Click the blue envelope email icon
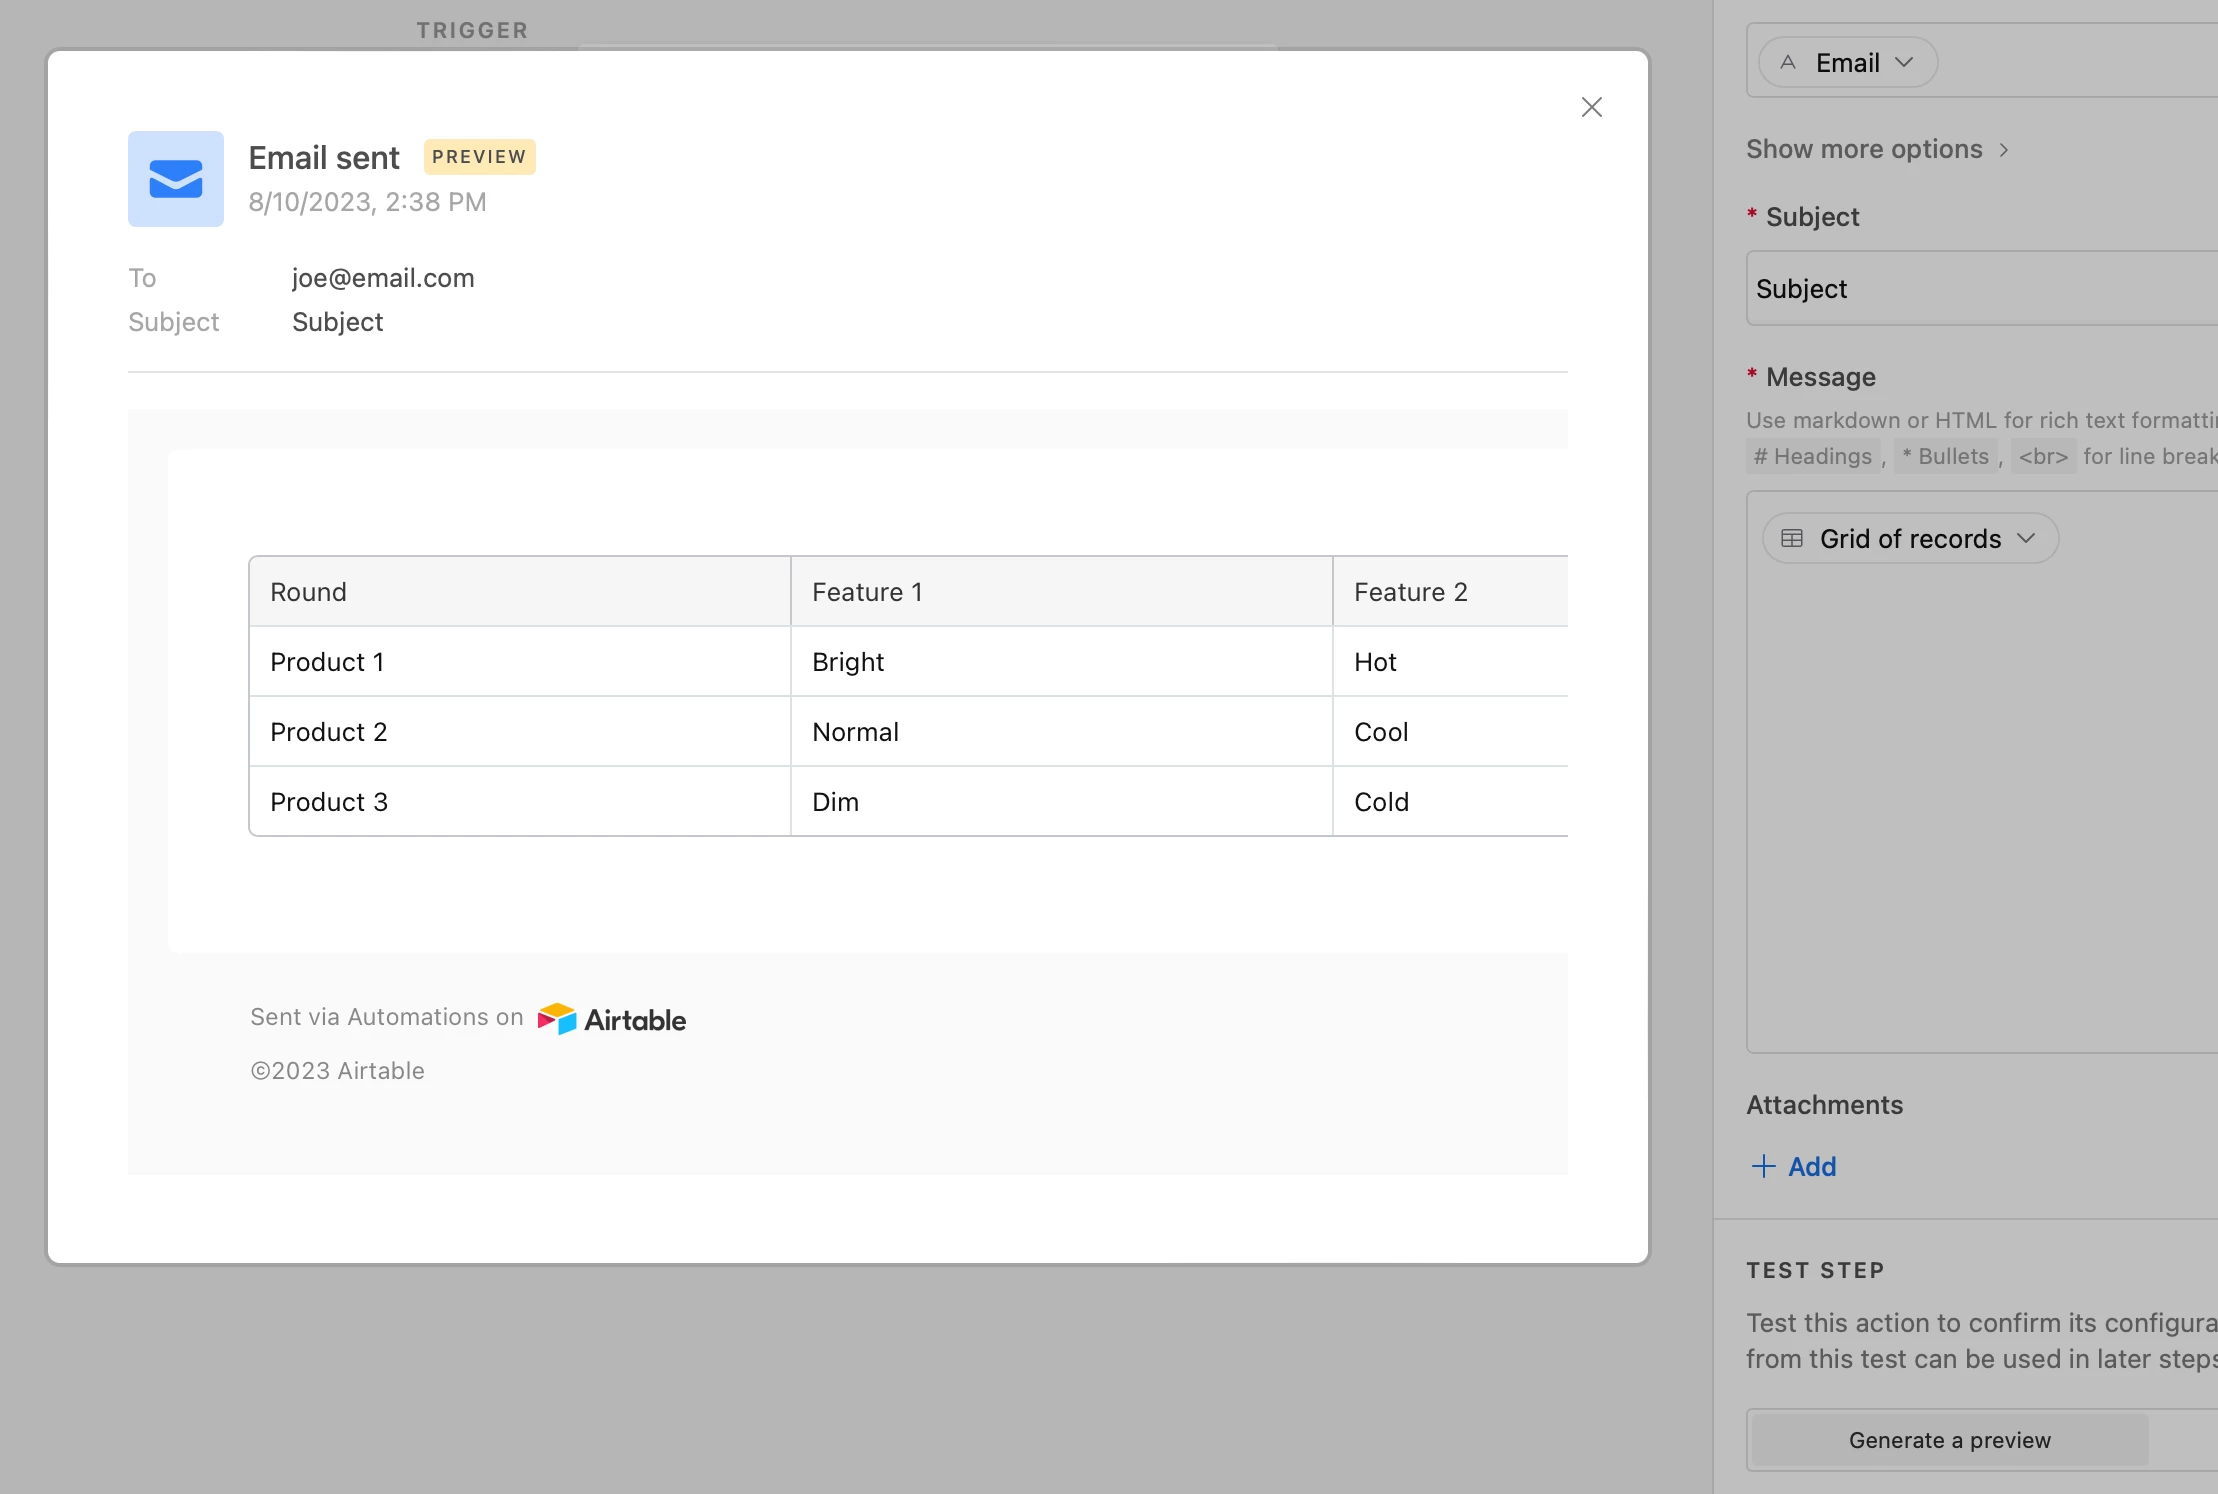 pyautogui.click(x=176, y=179)
